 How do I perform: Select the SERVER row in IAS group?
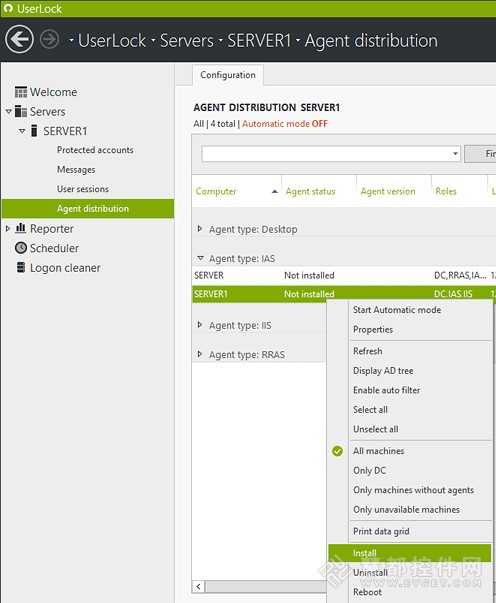tap(344, 275)
